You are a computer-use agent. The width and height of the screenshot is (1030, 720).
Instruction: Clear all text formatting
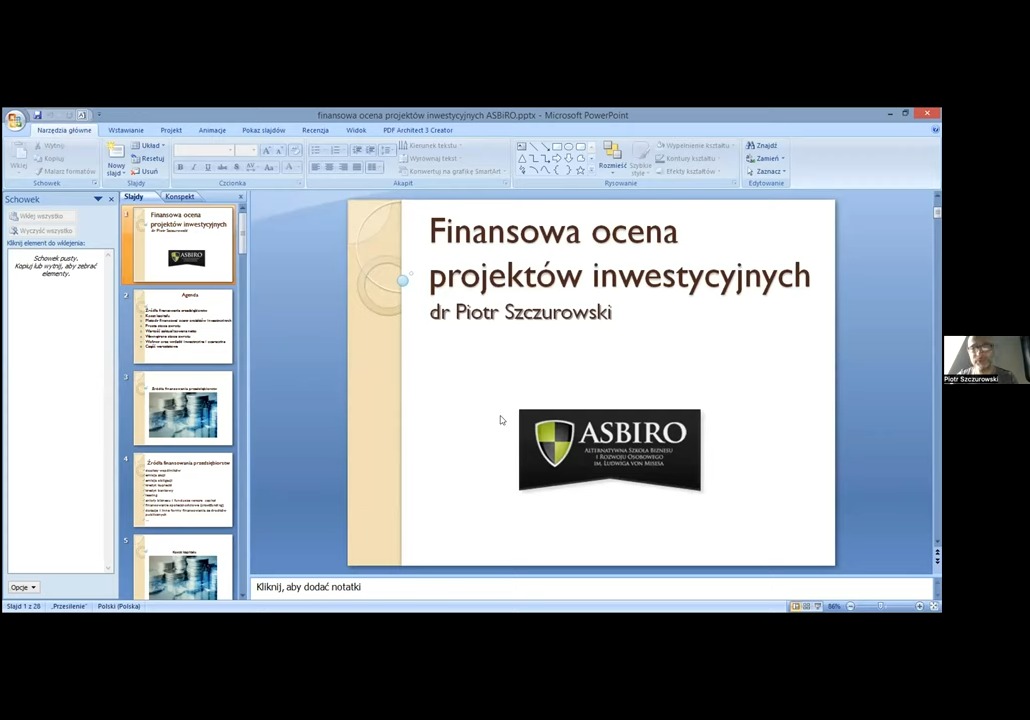pyautogui.click(x=295, y=150)
